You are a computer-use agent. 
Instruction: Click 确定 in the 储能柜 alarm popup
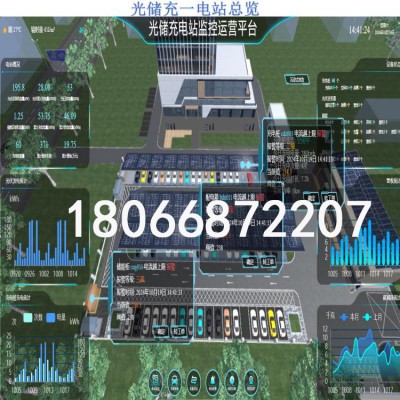click(x=161, y=332)
